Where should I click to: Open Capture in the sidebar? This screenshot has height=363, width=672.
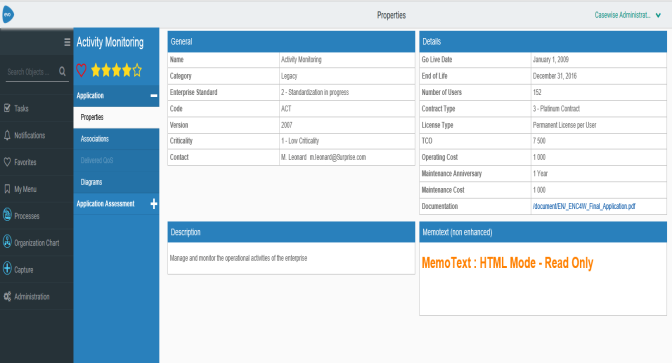click(36, 270)
